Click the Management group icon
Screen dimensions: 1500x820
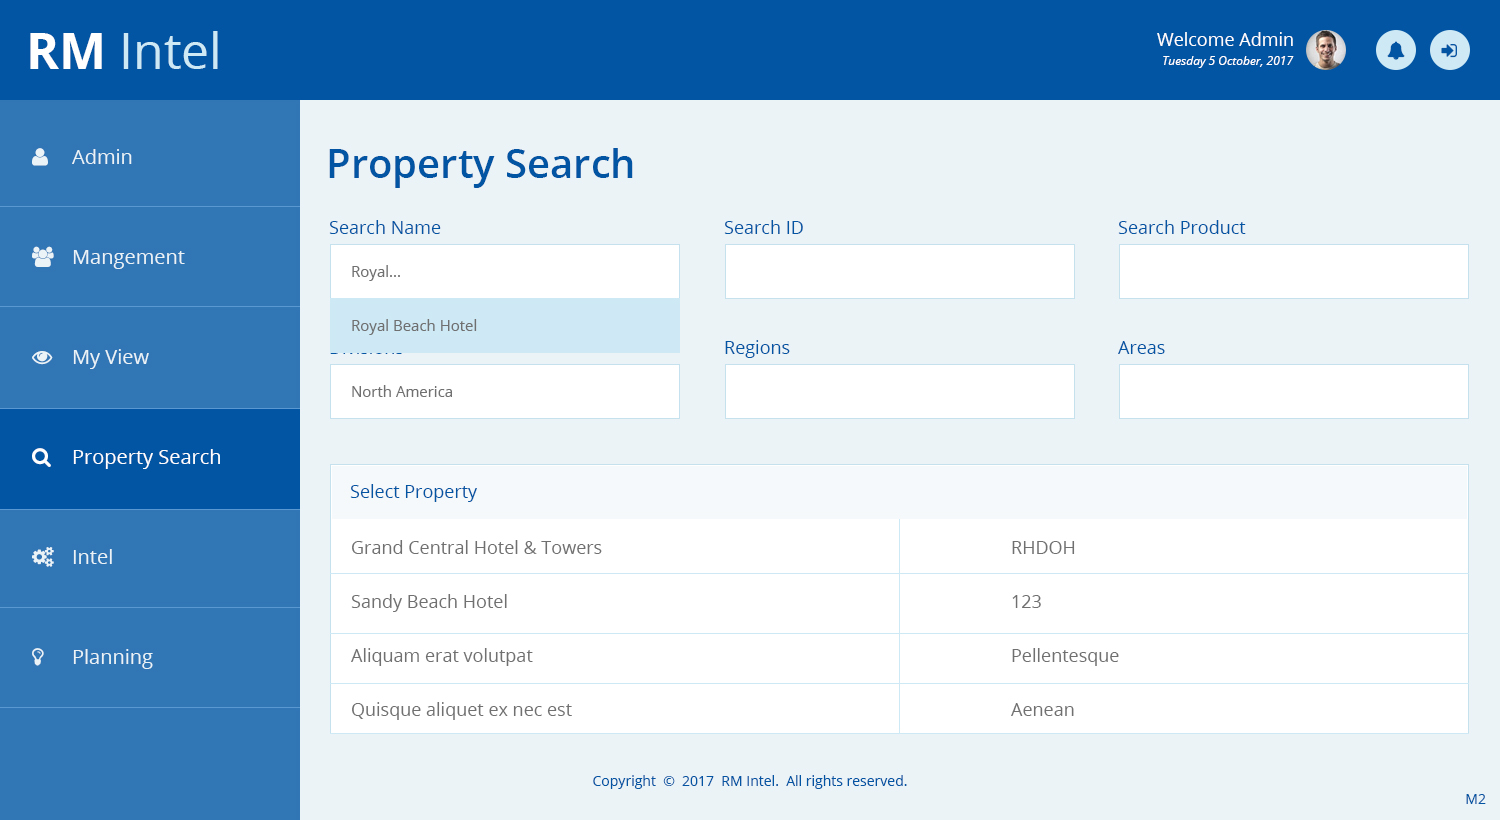coord(40,256)
